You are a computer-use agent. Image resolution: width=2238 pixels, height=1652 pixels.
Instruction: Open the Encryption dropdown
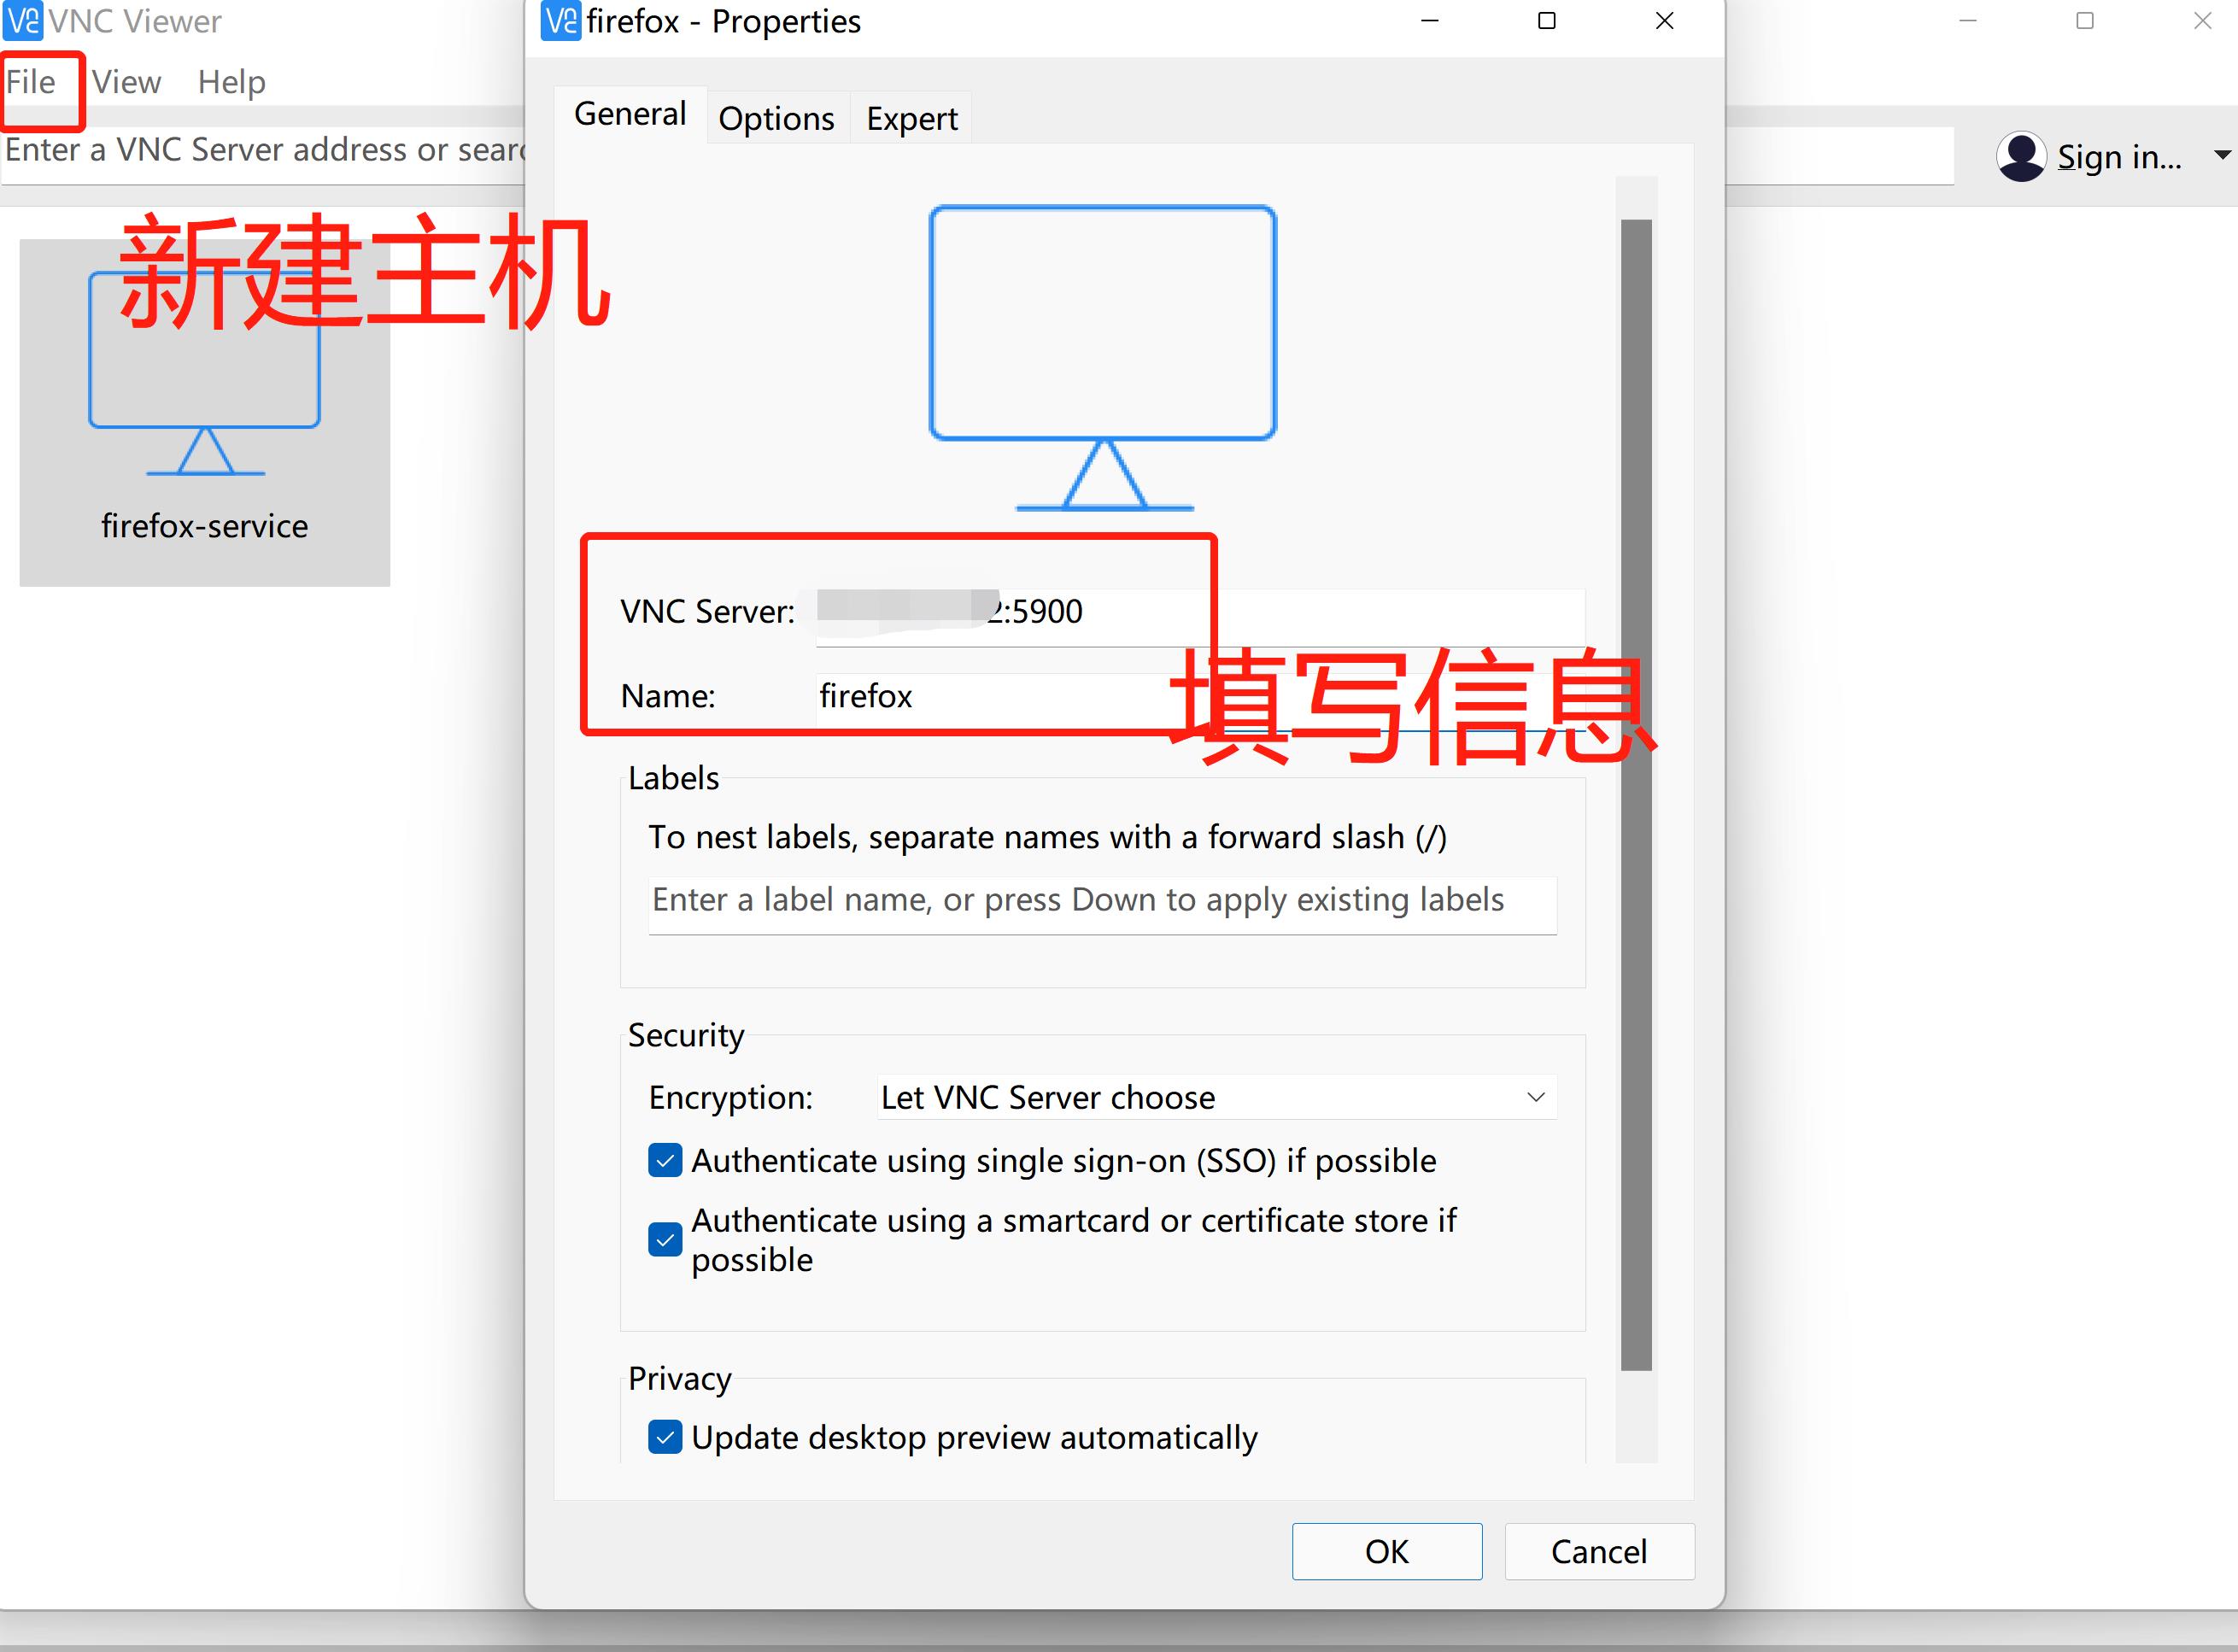click(x=1216, y=1098)
